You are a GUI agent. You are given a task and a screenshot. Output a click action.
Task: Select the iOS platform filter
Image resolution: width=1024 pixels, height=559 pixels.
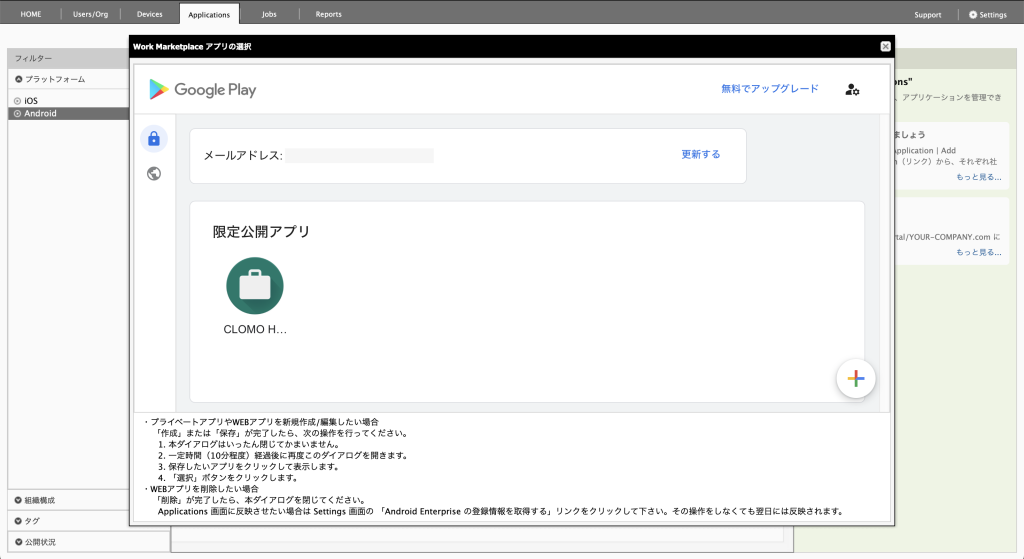pyautogui.click(x=31, y=101)
